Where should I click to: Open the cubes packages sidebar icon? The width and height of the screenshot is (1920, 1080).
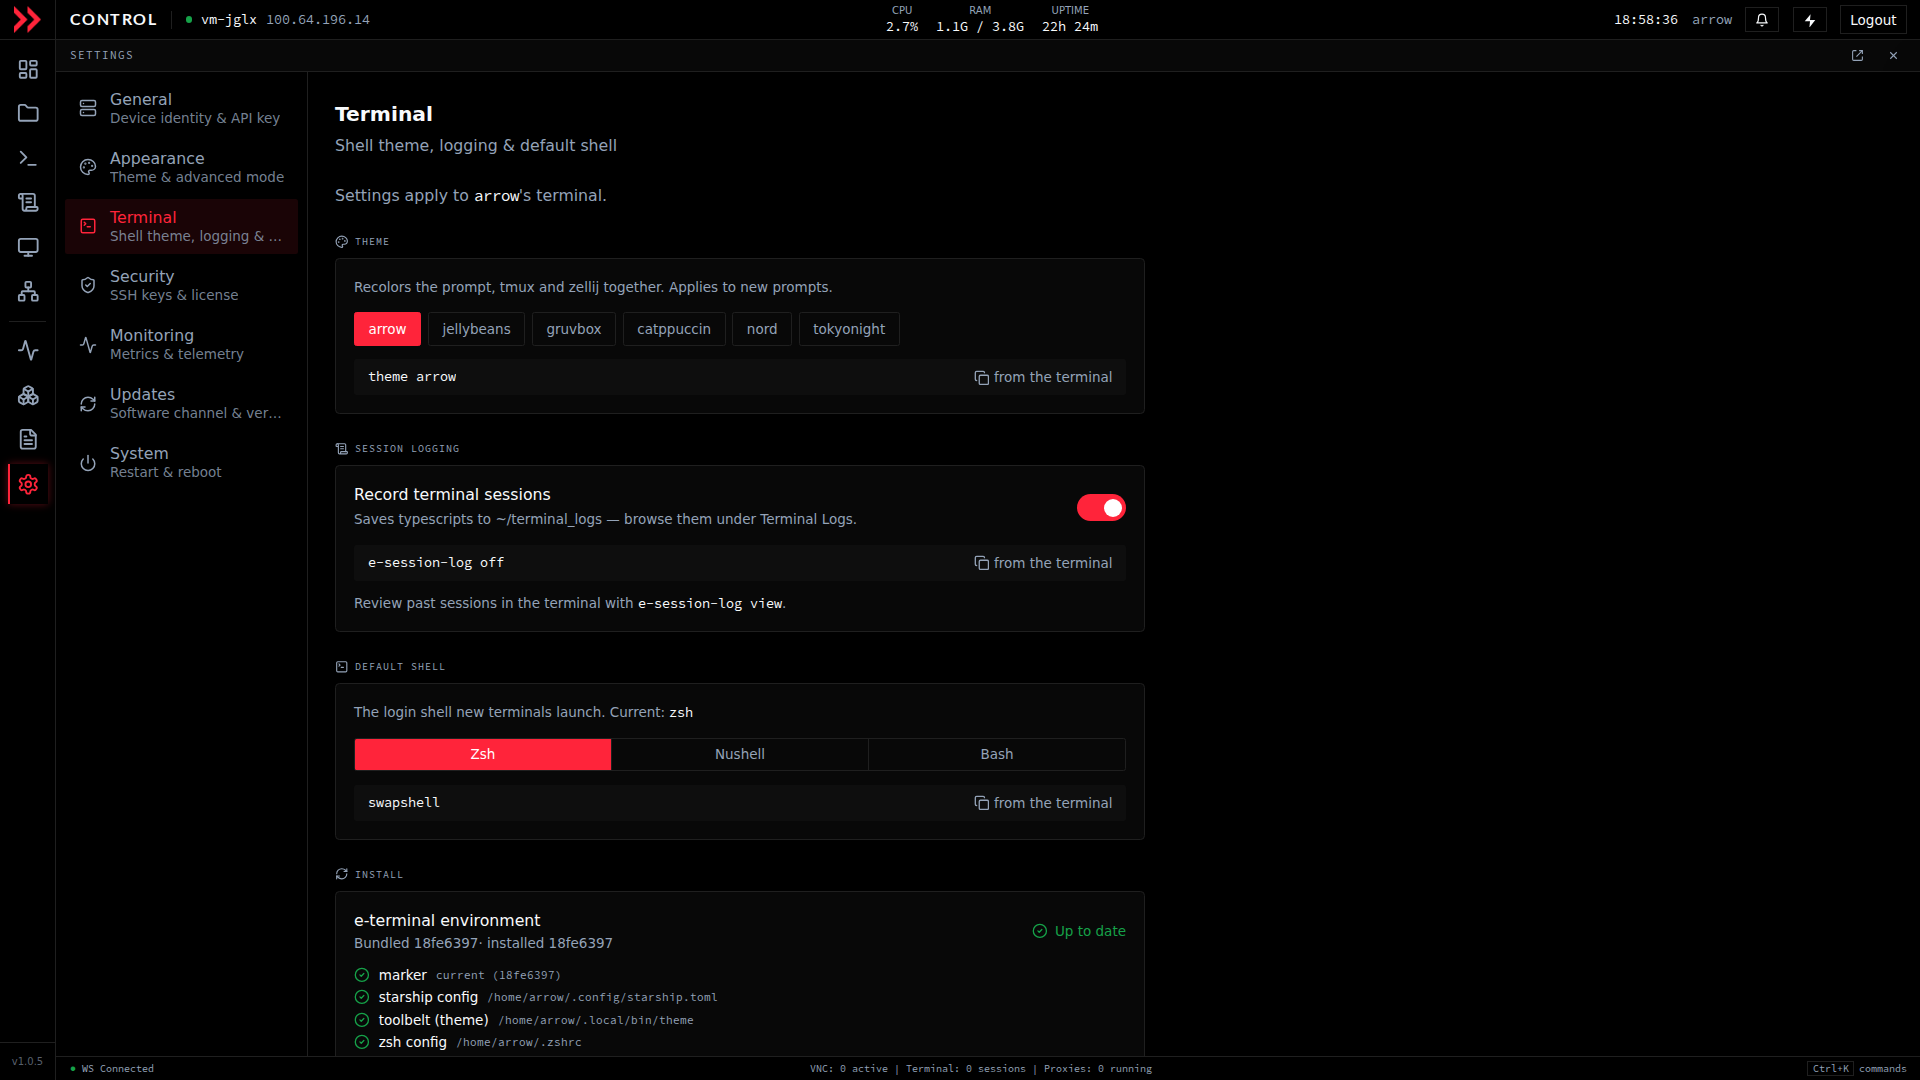[x=28, y=395]
